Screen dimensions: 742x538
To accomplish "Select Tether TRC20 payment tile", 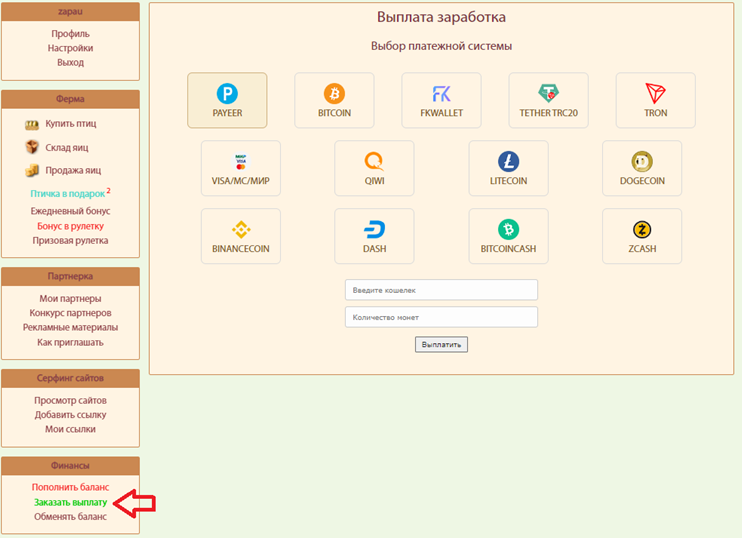I will [x=548, y=100].
